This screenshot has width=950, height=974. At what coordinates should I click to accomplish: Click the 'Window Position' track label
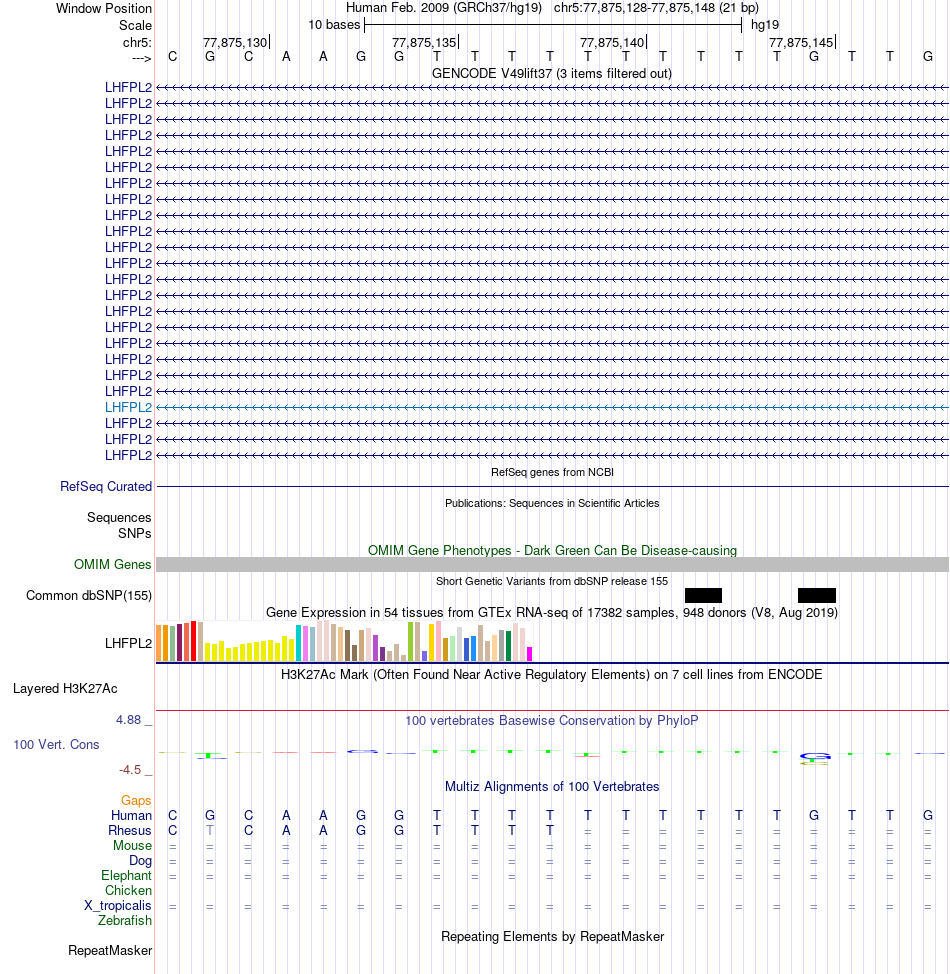point(104,9)
